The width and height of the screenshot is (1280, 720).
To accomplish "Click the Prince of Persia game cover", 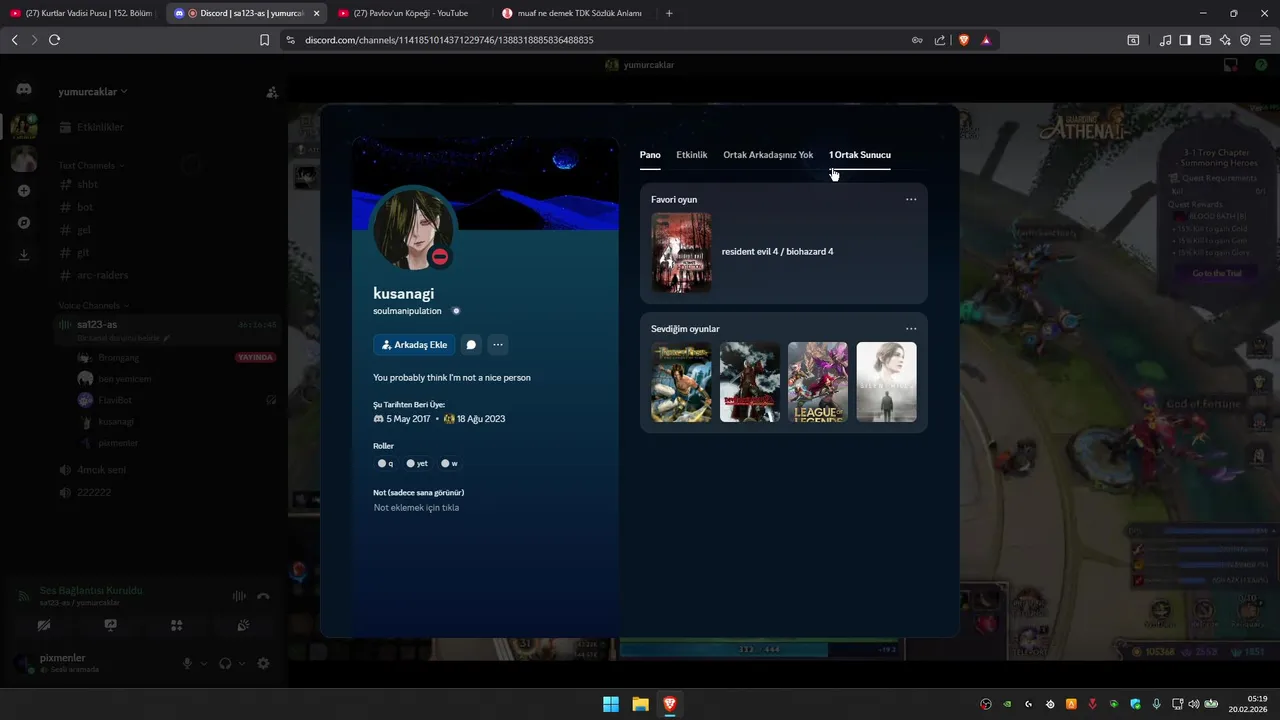I will 681,382.
